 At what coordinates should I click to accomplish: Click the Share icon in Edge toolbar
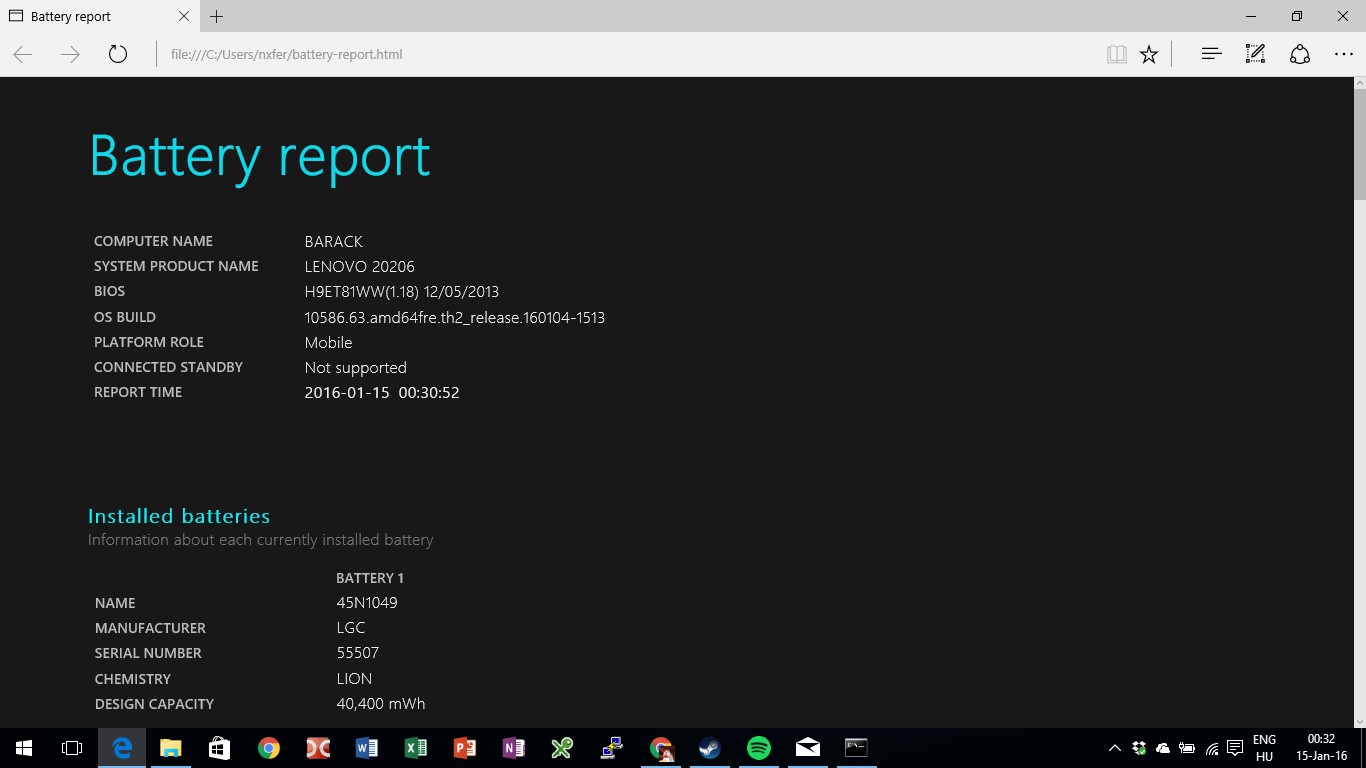[1299, 54]
